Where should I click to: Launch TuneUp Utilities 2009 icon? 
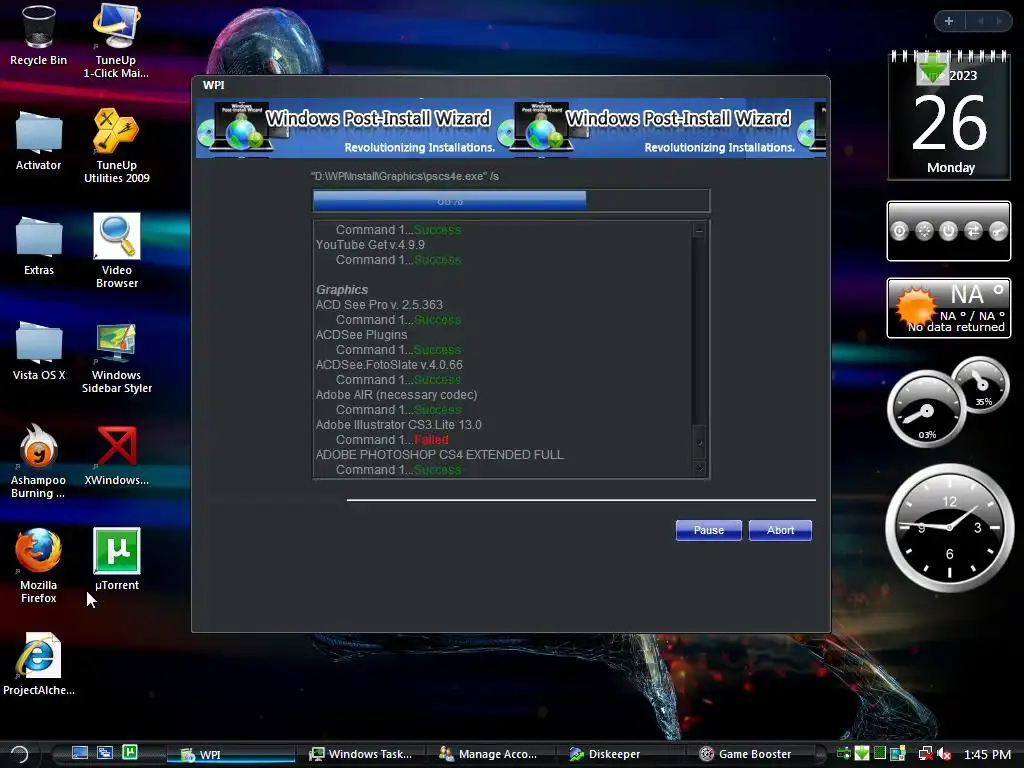(116, 146)
